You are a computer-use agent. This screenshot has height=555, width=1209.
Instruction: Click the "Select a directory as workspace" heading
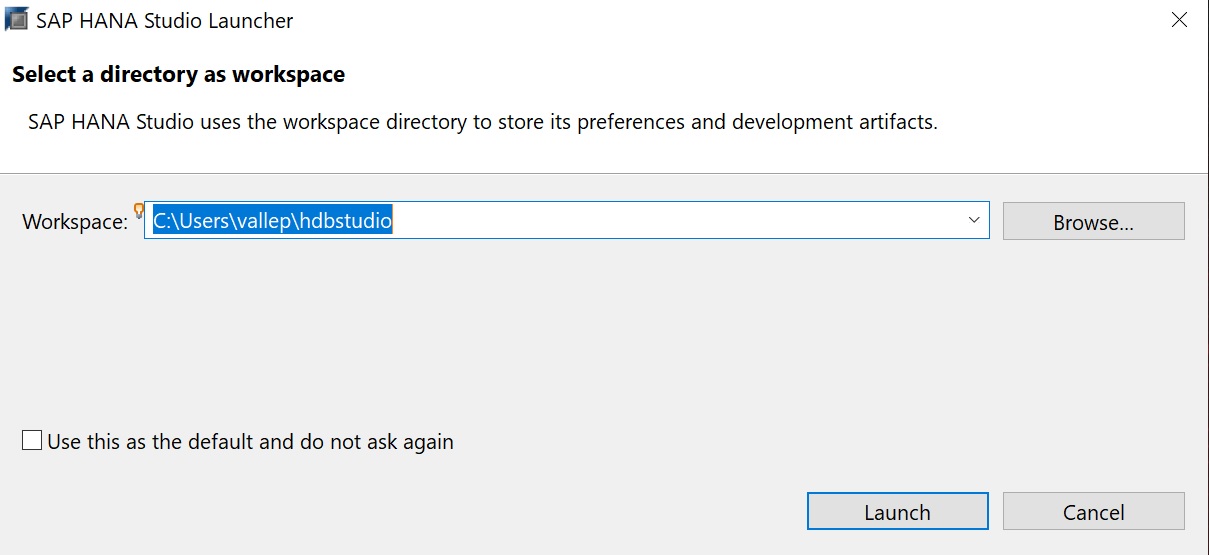coord(178,74)
